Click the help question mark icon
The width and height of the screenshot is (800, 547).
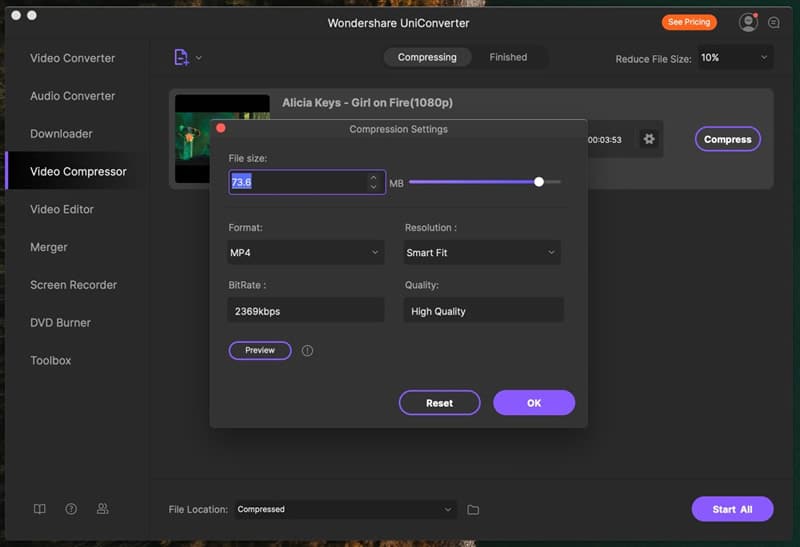(x=71, y=509)
